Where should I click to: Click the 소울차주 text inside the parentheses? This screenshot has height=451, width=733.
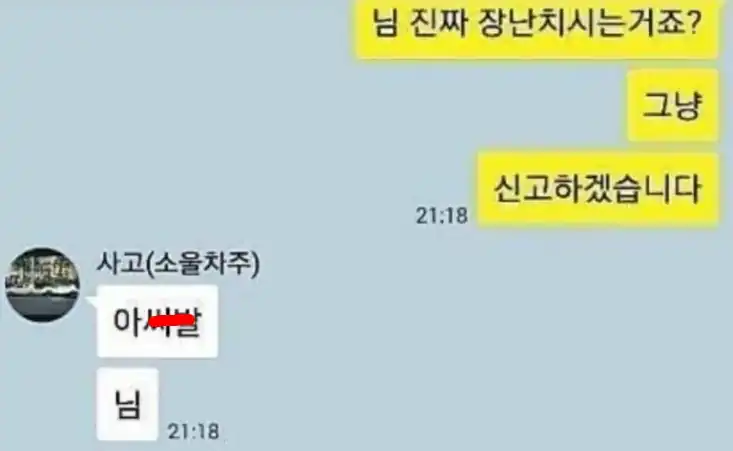coord(203,264)
